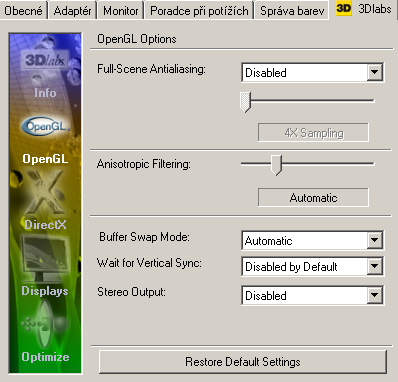Open the Displays monitor icon
398x382 pixels.
[x=45, y=259]
